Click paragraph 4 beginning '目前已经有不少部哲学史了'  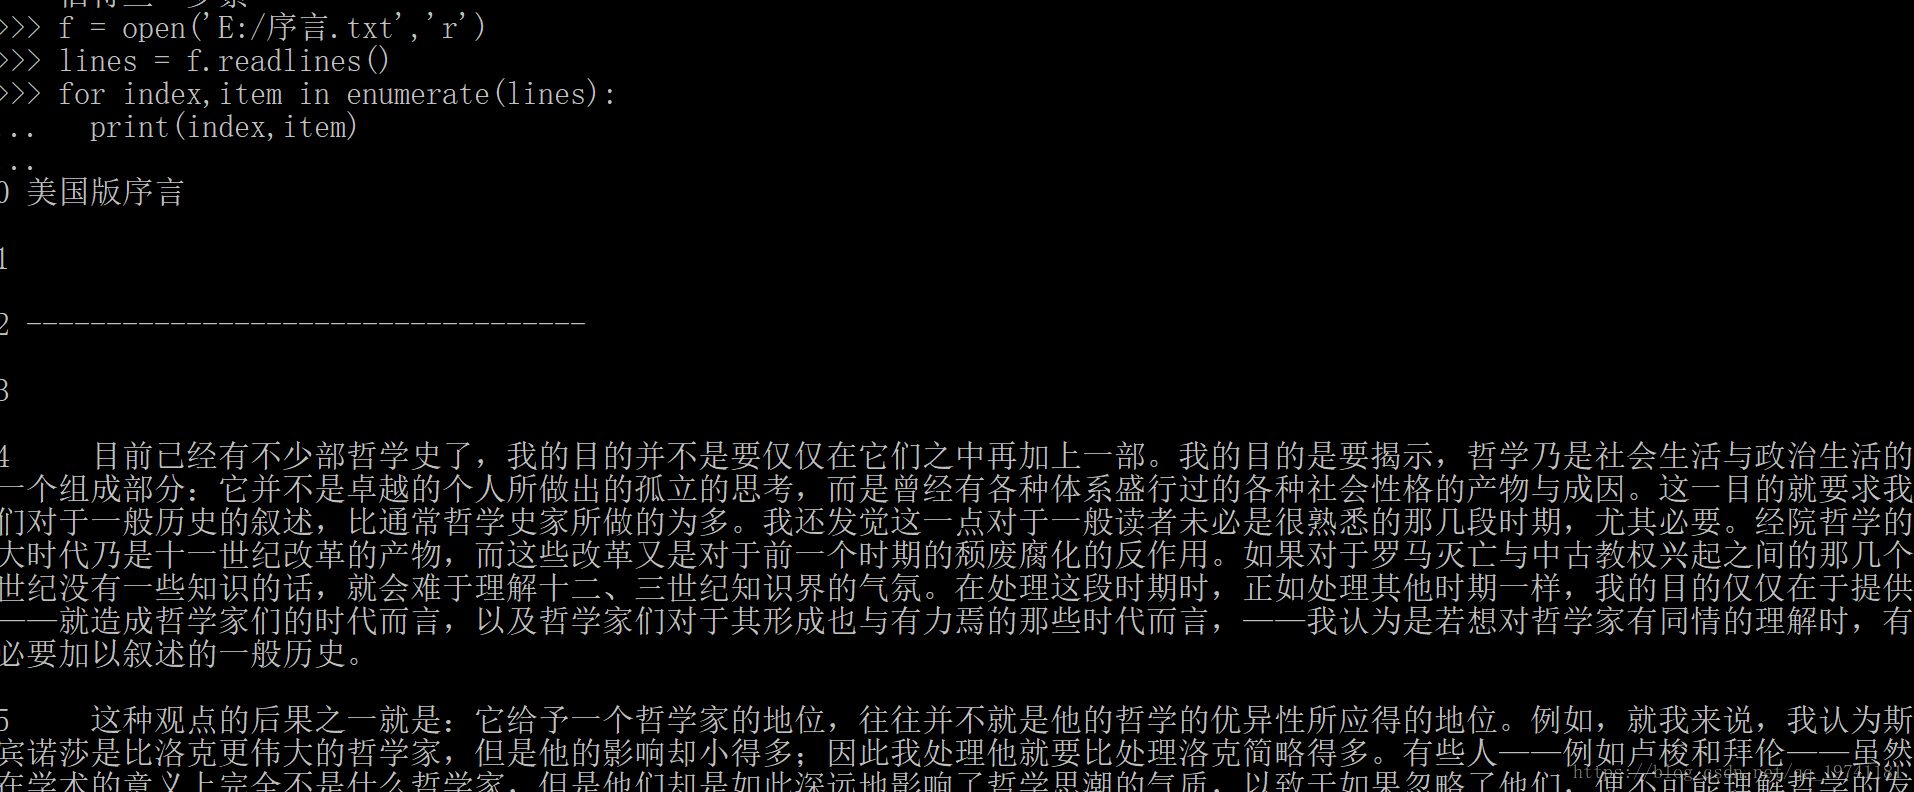[957, 555]
